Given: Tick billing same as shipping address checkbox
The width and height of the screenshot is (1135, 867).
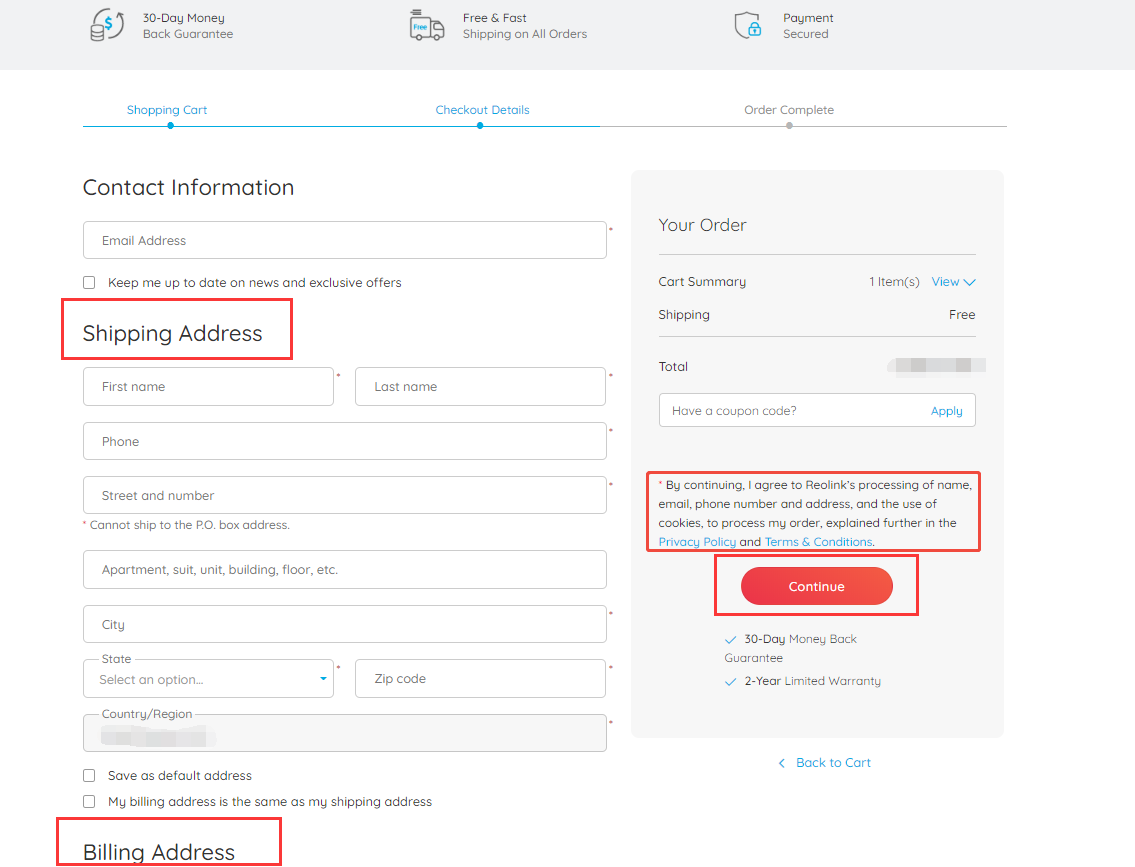Looking at the screenshot, I should click(x=89, y=802).
